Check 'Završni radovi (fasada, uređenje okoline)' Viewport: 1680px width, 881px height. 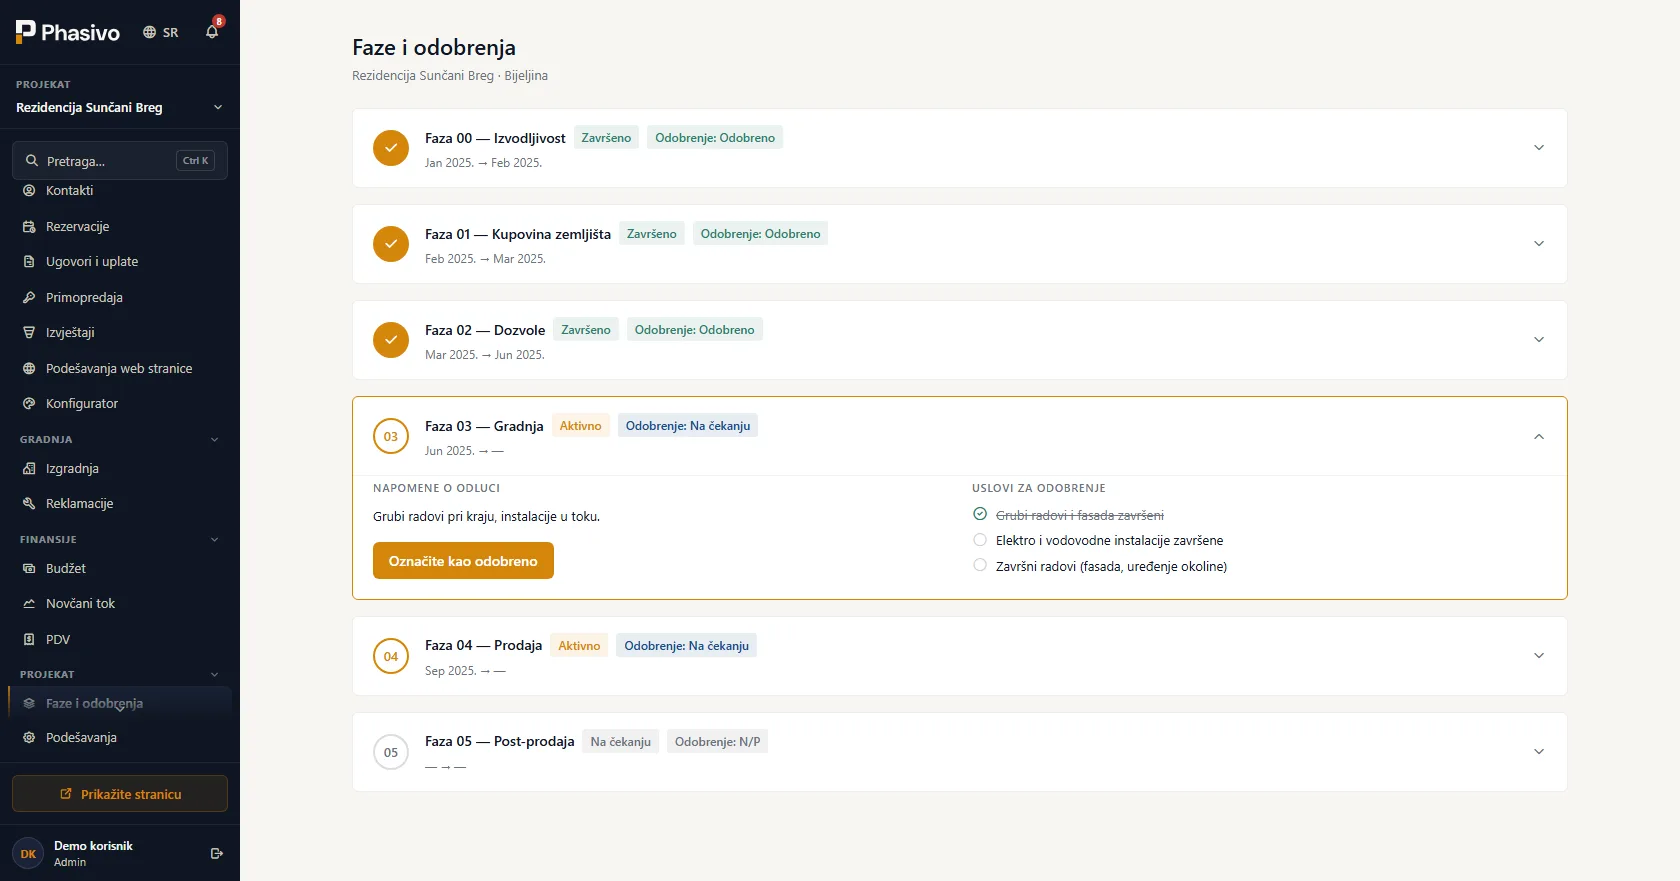(x=980, y=565)
